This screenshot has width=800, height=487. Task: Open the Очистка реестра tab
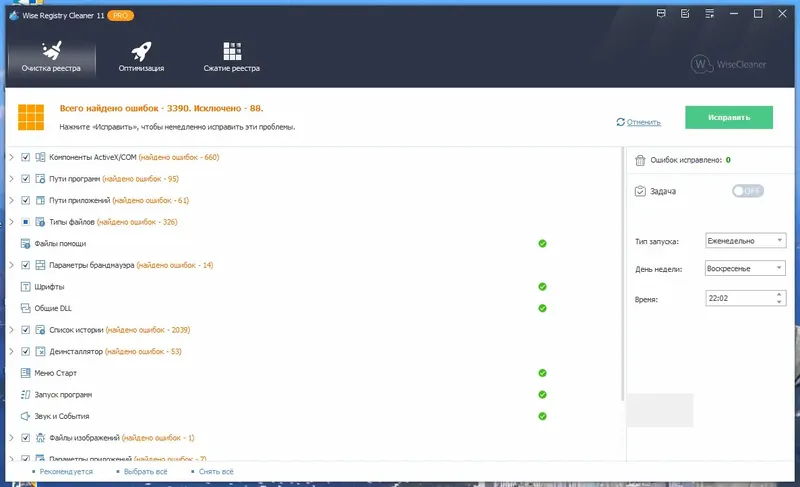(x=51, y=57)
